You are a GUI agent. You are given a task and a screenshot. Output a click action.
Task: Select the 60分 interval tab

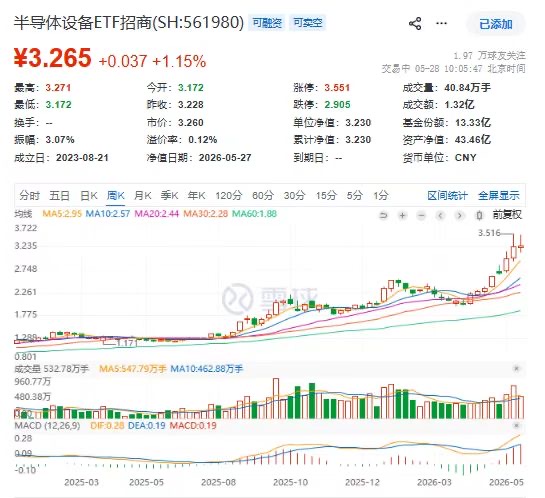[x=263, y=195]
